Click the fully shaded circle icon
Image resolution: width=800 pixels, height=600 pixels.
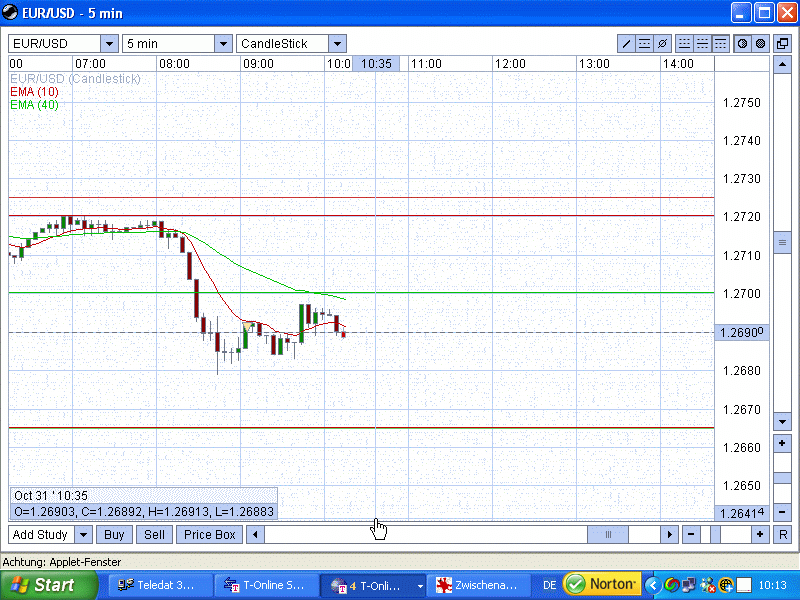(x=760, y=44)
